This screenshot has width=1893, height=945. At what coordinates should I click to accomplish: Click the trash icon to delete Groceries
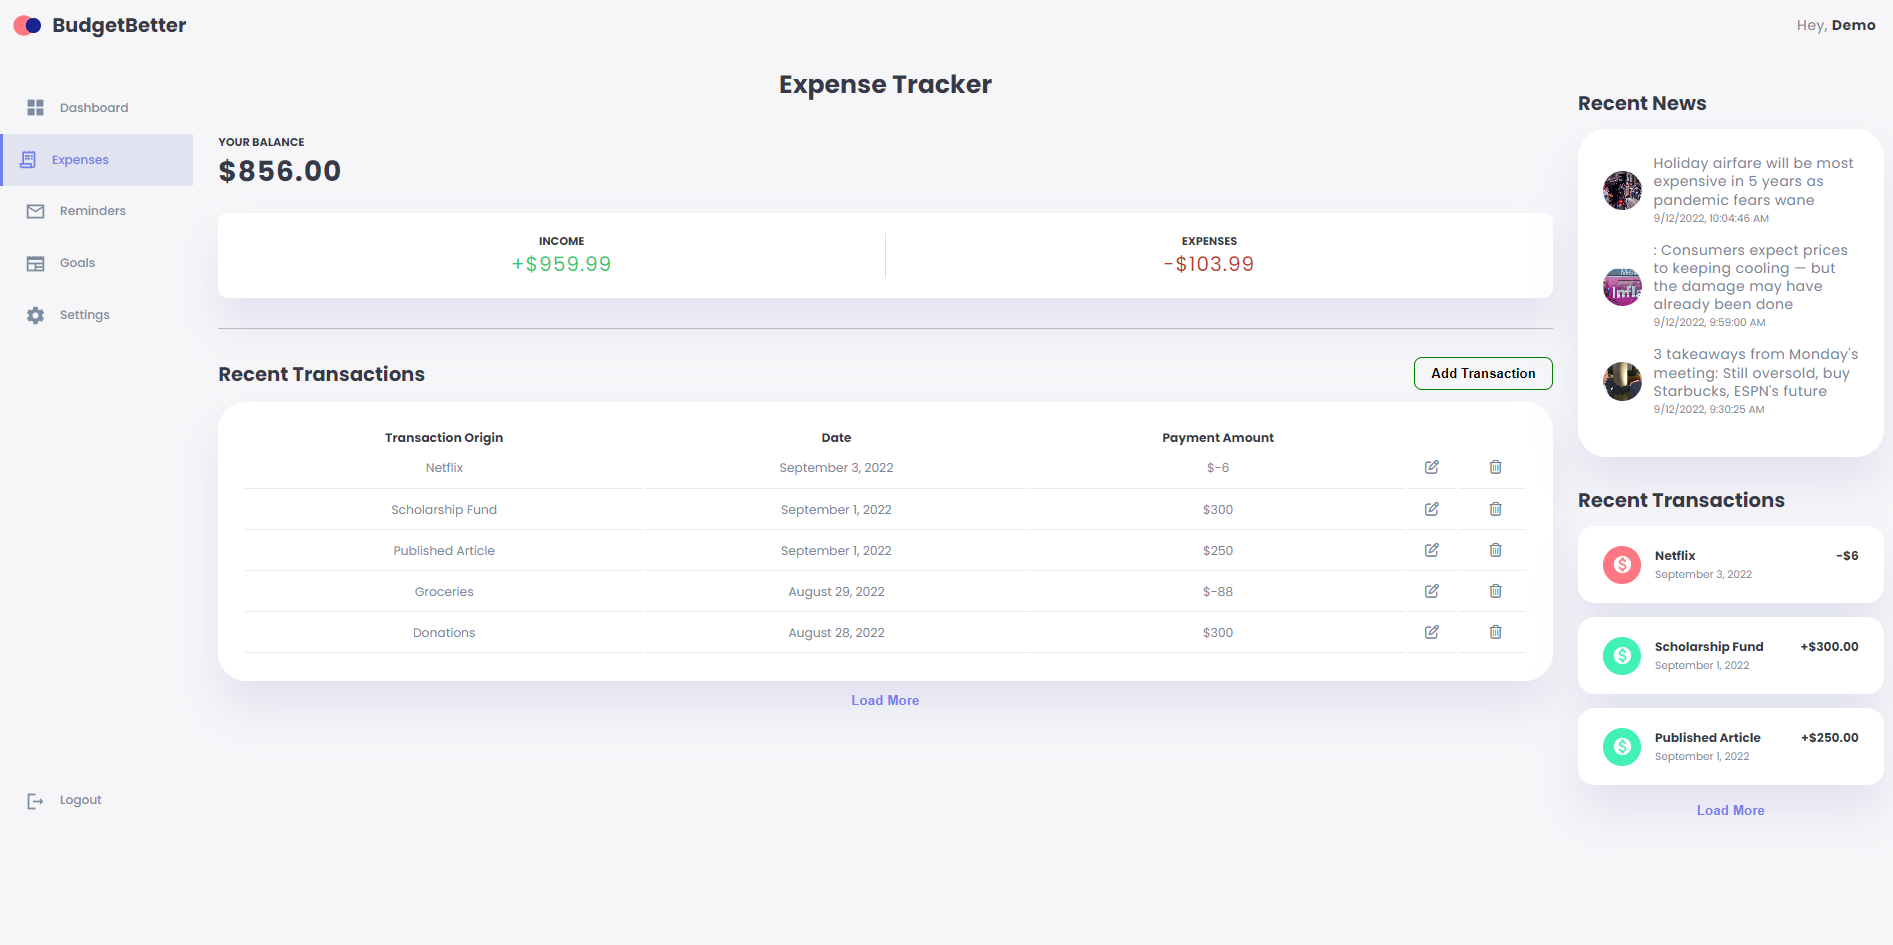click(x=1495, y=591)
